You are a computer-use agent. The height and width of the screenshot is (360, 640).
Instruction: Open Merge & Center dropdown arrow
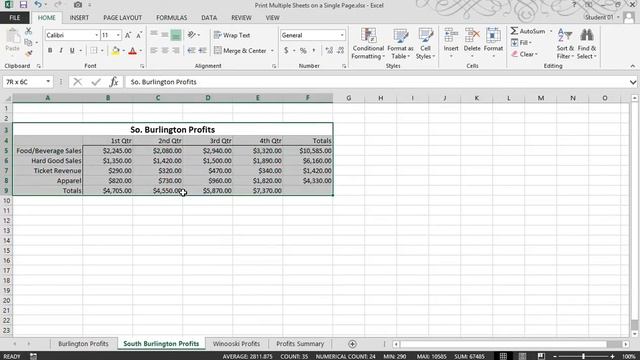[x=272, y=51]
